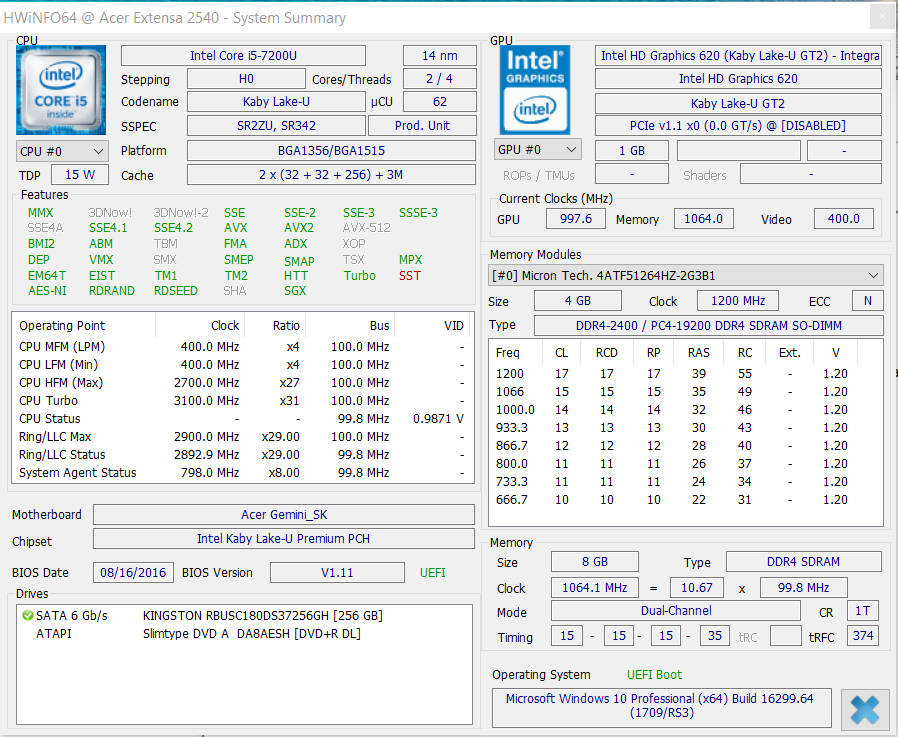The width and height of the screenshot is (898, 737).
Task: Select the Slimtype DVD A DA8AESH drive entry
Action: [x=252, y=634]
